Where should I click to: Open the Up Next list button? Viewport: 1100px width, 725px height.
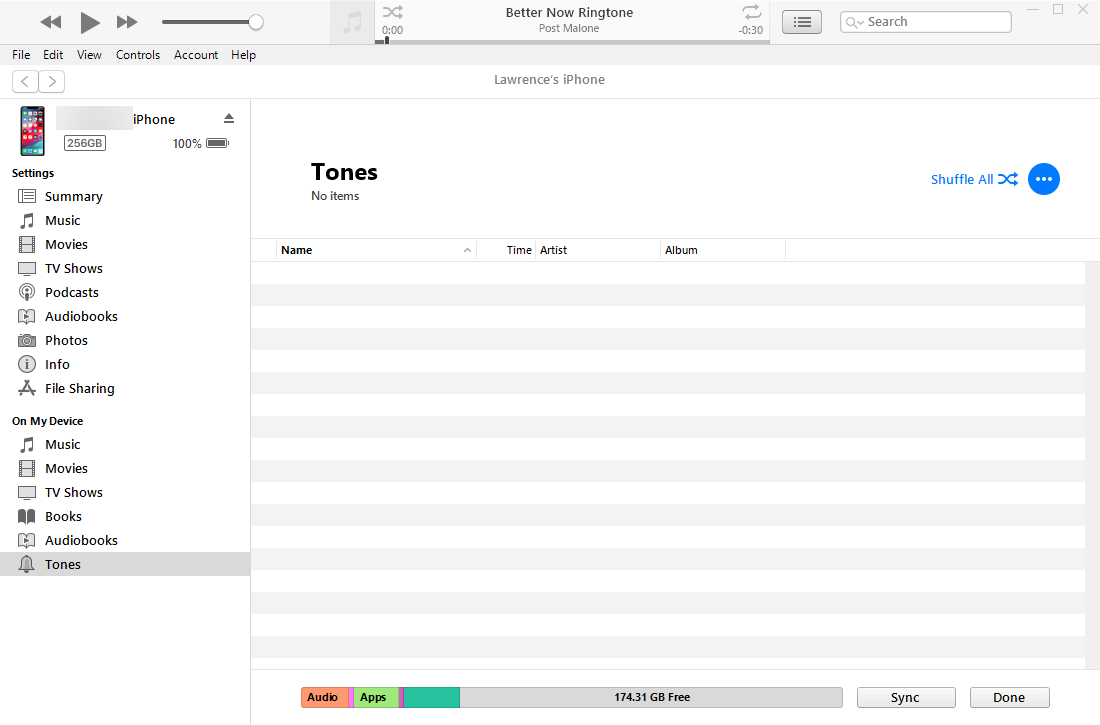[x=802, y=22]
